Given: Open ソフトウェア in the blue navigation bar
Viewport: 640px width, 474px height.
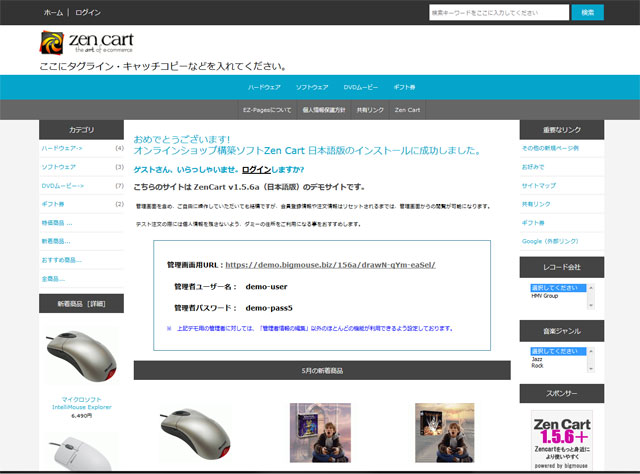Looking at the screenshot, I should [x=312, y=87].
